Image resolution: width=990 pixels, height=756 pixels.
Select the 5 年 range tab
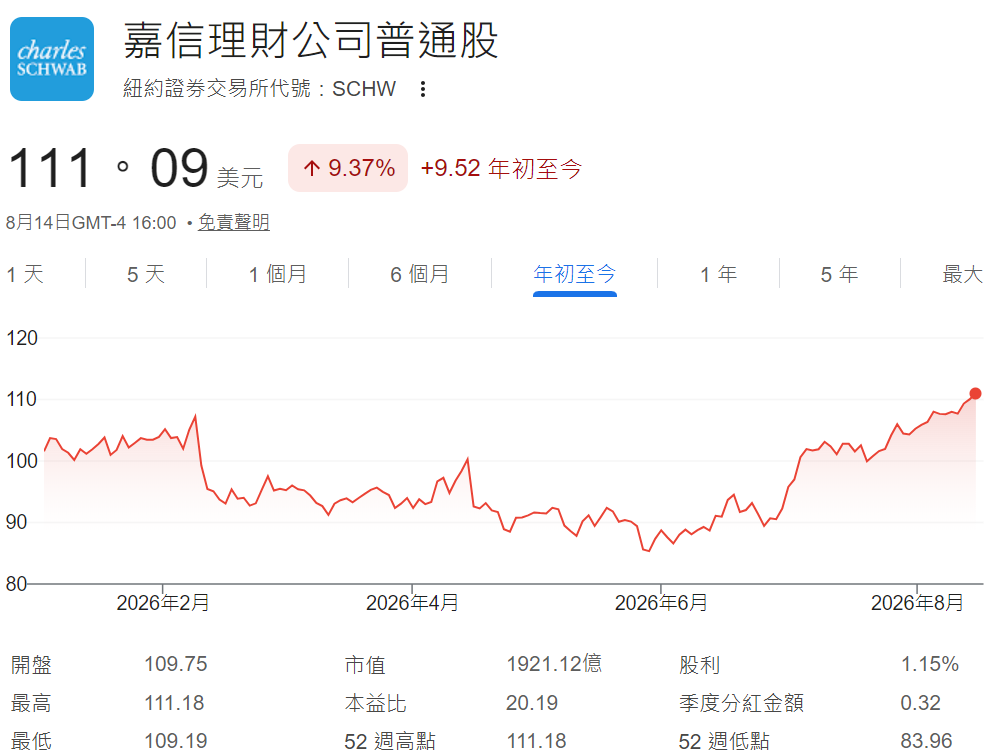(840, 274)
